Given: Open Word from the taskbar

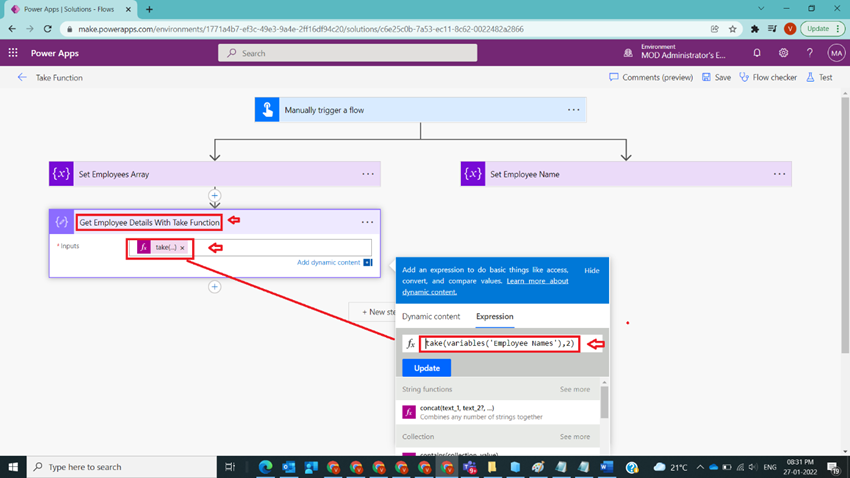Looking at the screenshot, I should pos(607,467).
